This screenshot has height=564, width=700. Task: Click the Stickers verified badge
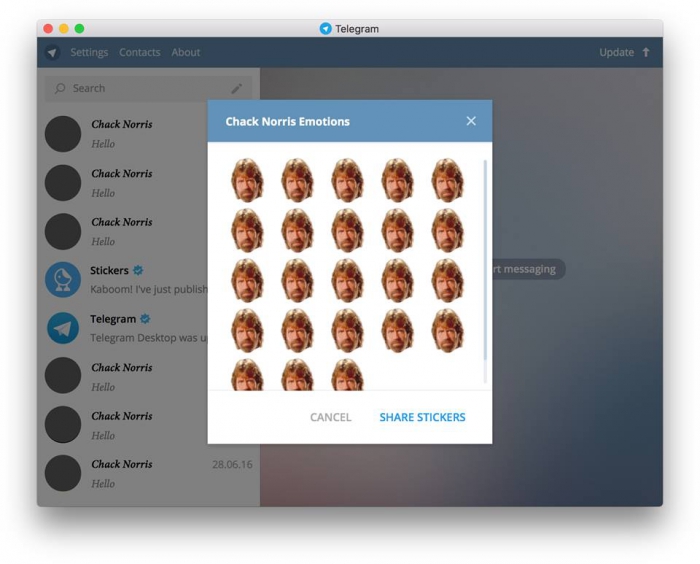(x=138, y=270)
